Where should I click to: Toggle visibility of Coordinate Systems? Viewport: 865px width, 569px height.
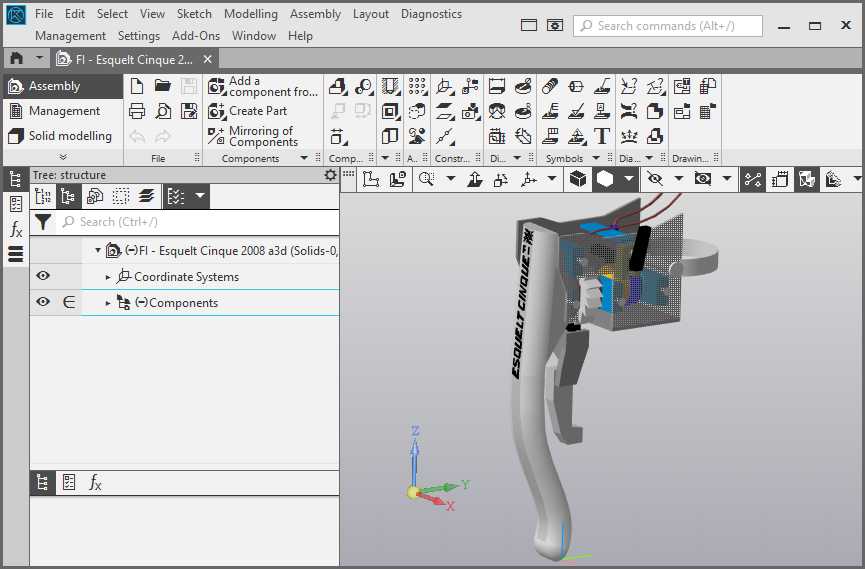pos(43,277)
